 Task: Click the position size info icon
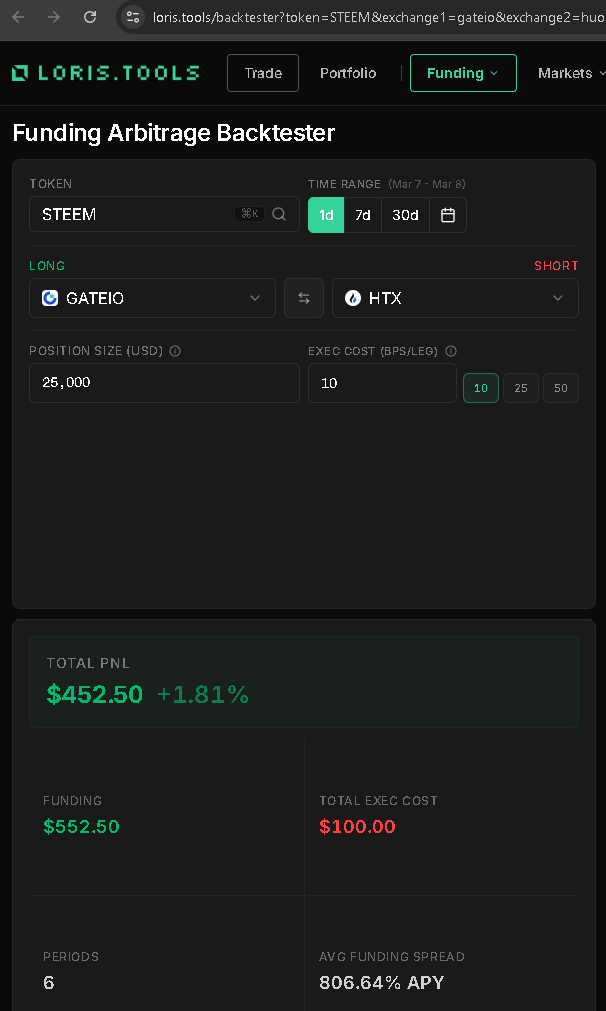point(175,352)
